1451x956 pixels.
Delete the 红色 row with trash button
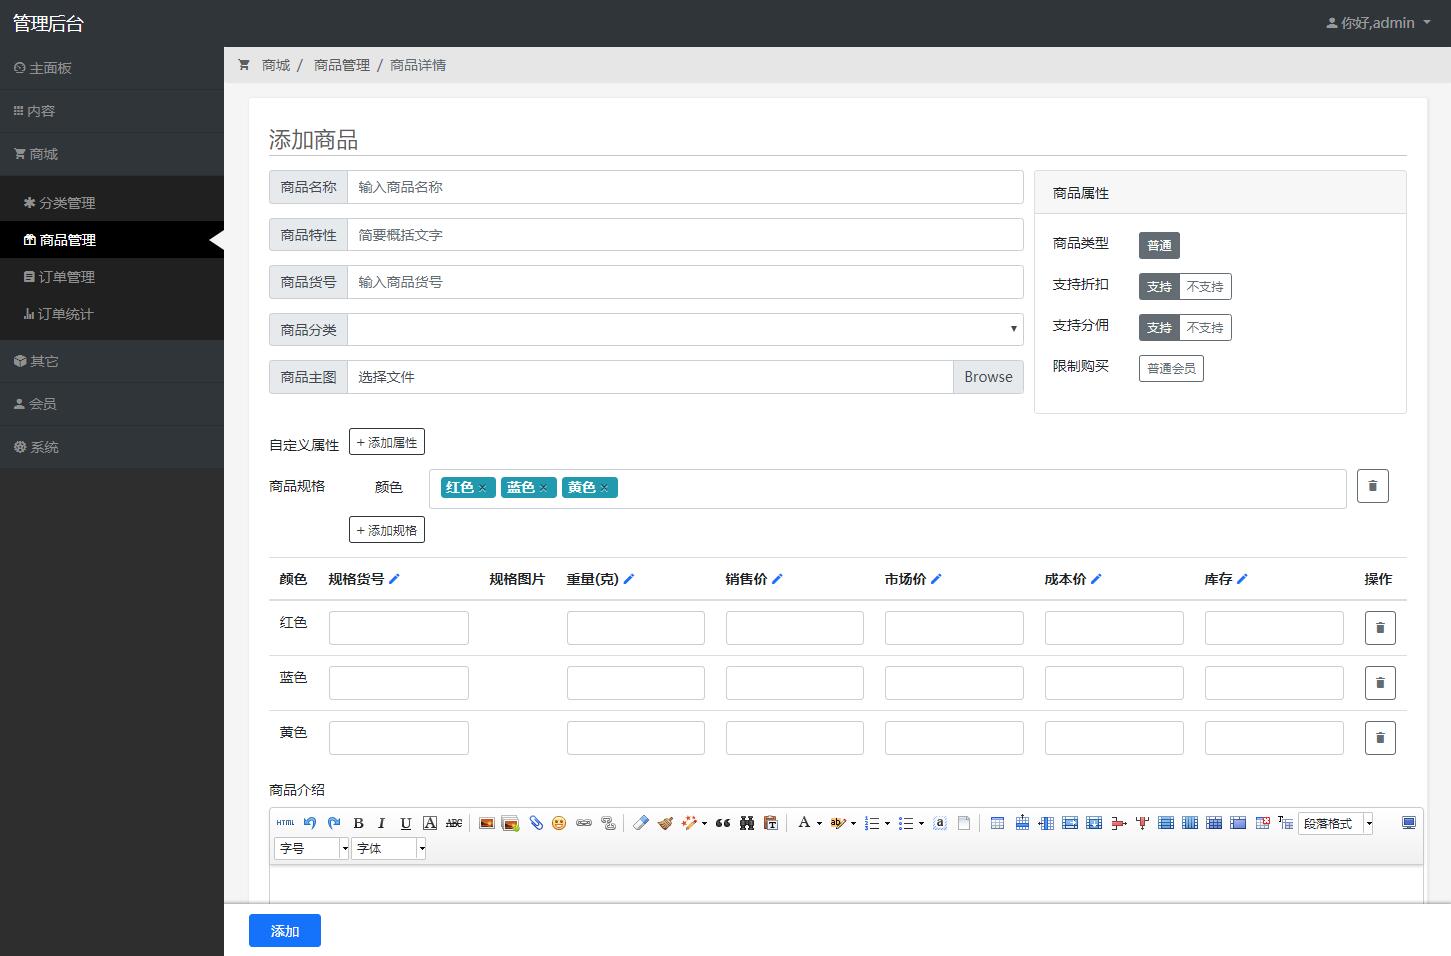[1380, 628]
